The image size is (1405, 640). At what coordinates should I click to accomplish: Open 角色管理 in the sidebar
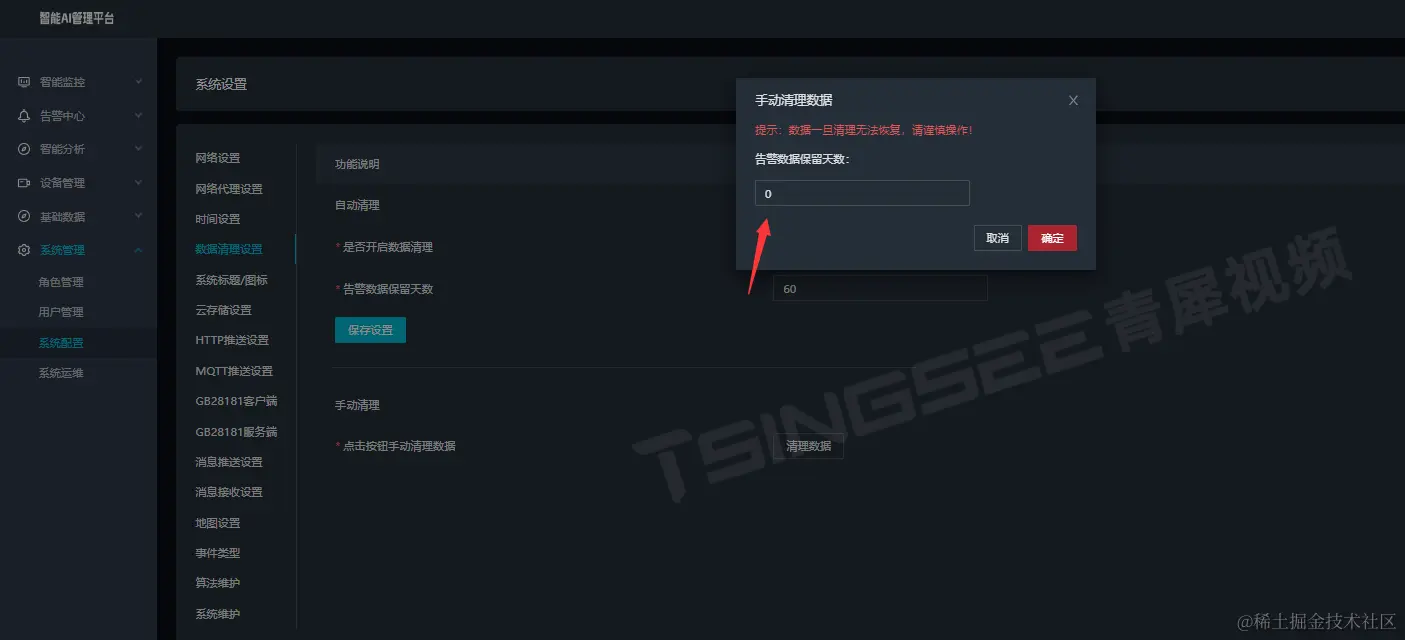point(61,282)
